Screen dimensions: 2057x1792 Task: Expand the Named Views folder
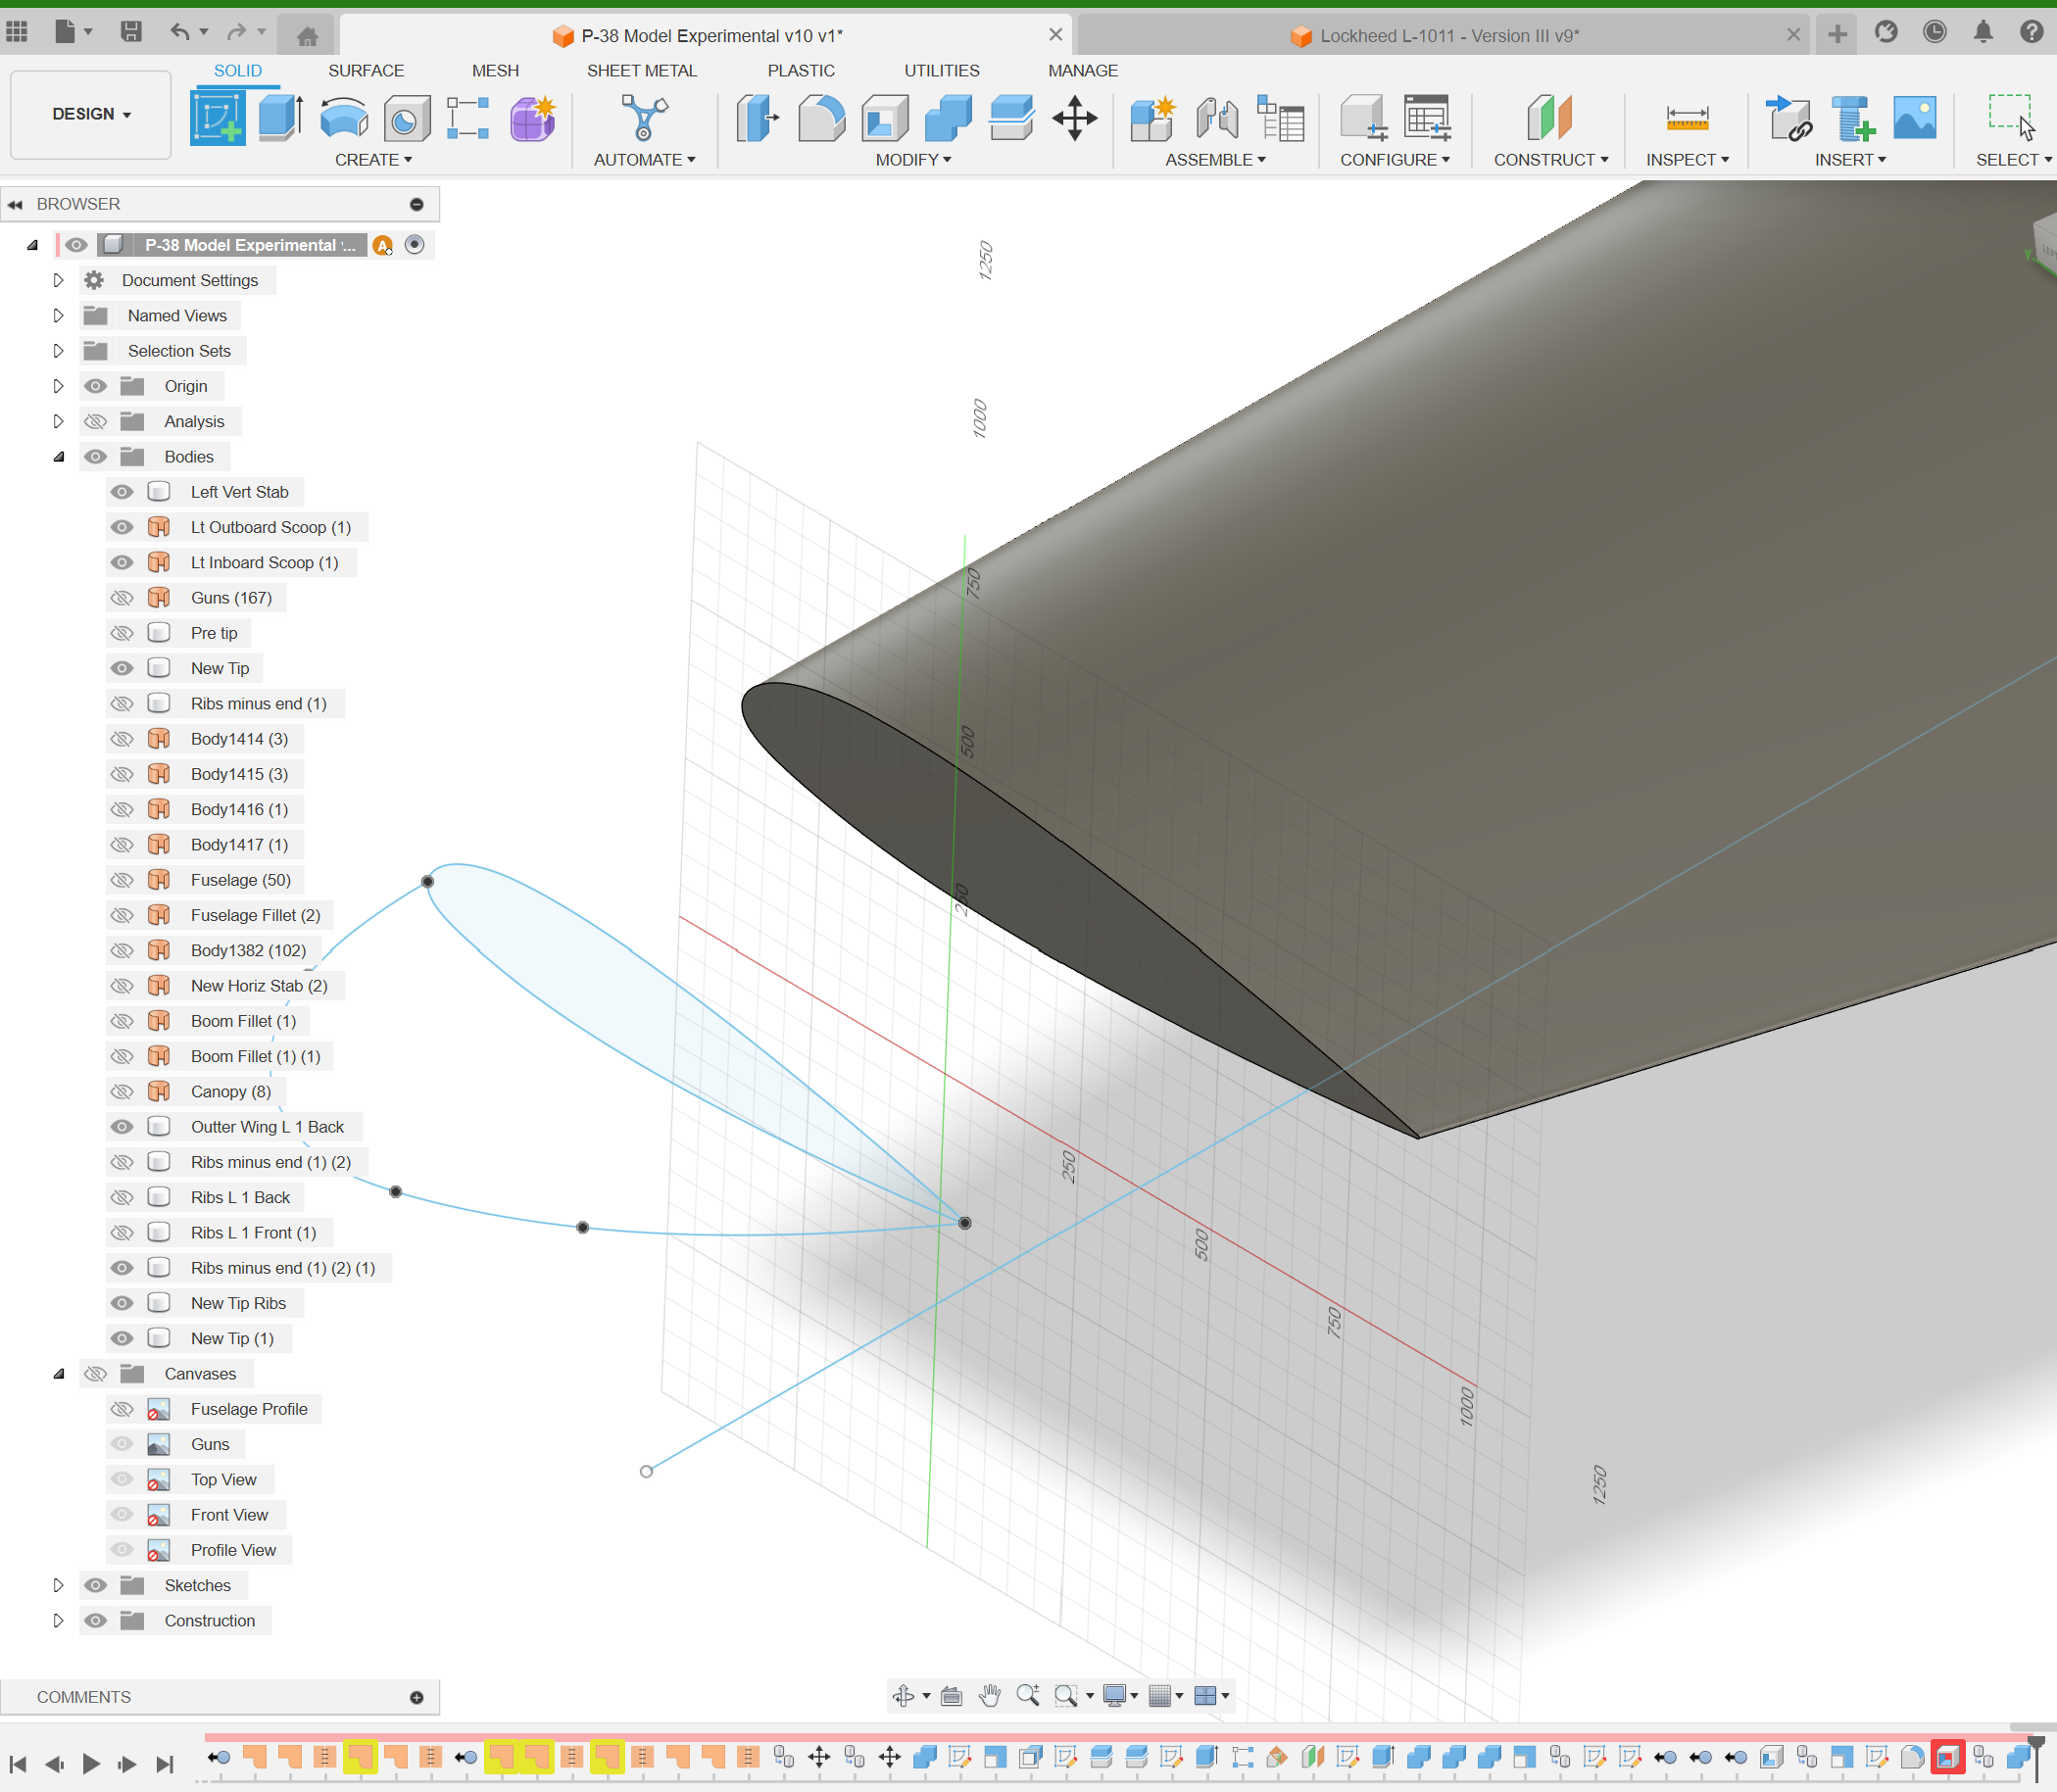coord(58,316)
